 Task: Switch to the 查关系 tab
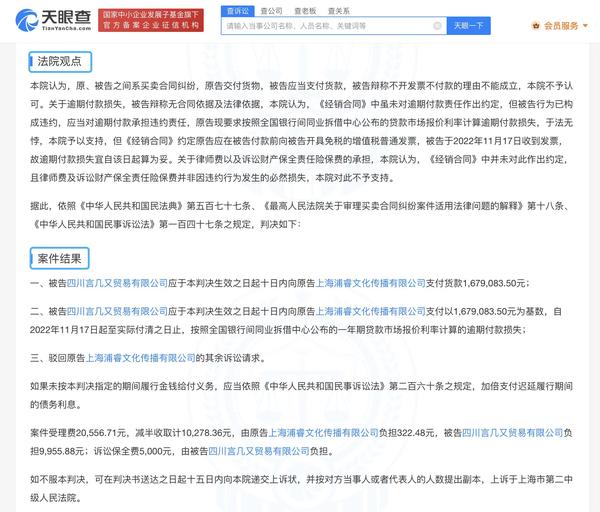tap(339, 11)
